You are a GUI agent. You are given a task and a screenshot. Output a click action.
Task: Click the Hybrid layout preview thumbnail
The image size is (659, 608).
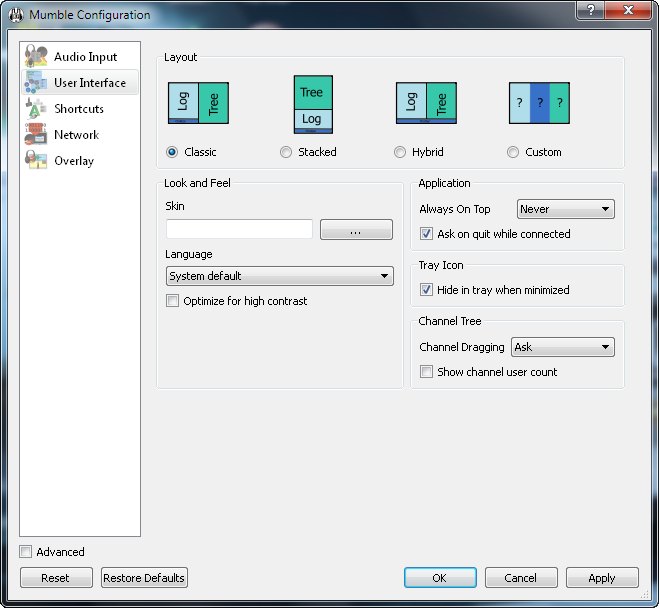tap(426, 103)
